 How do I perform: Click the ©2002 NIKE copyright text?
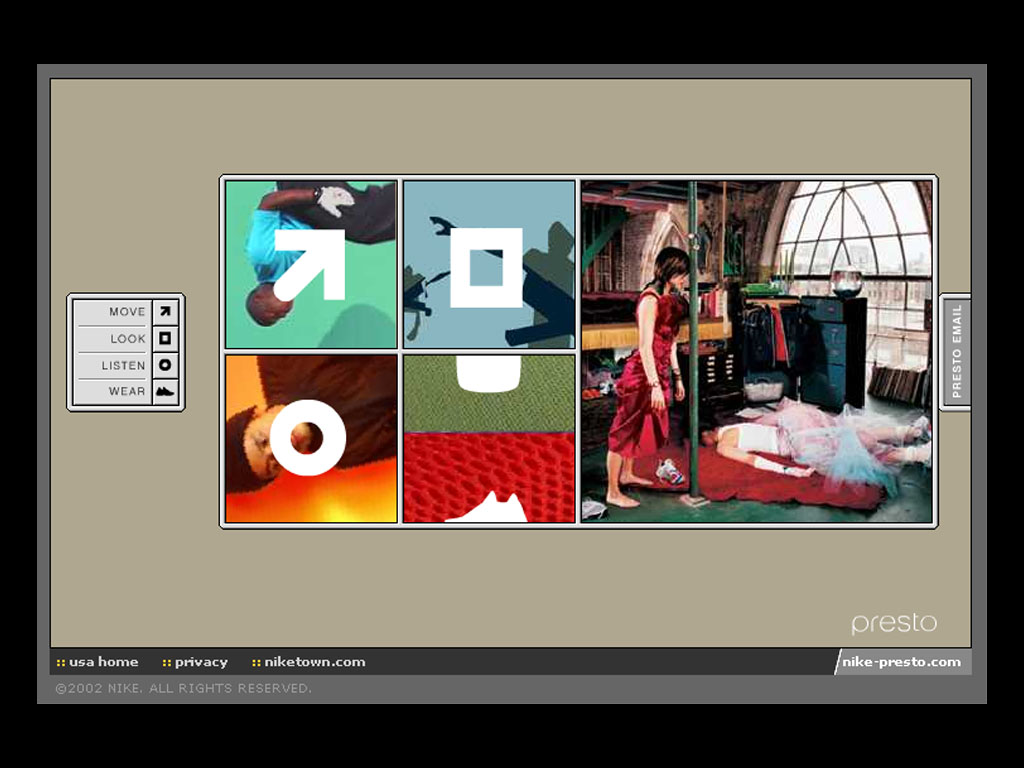point(184,688)
